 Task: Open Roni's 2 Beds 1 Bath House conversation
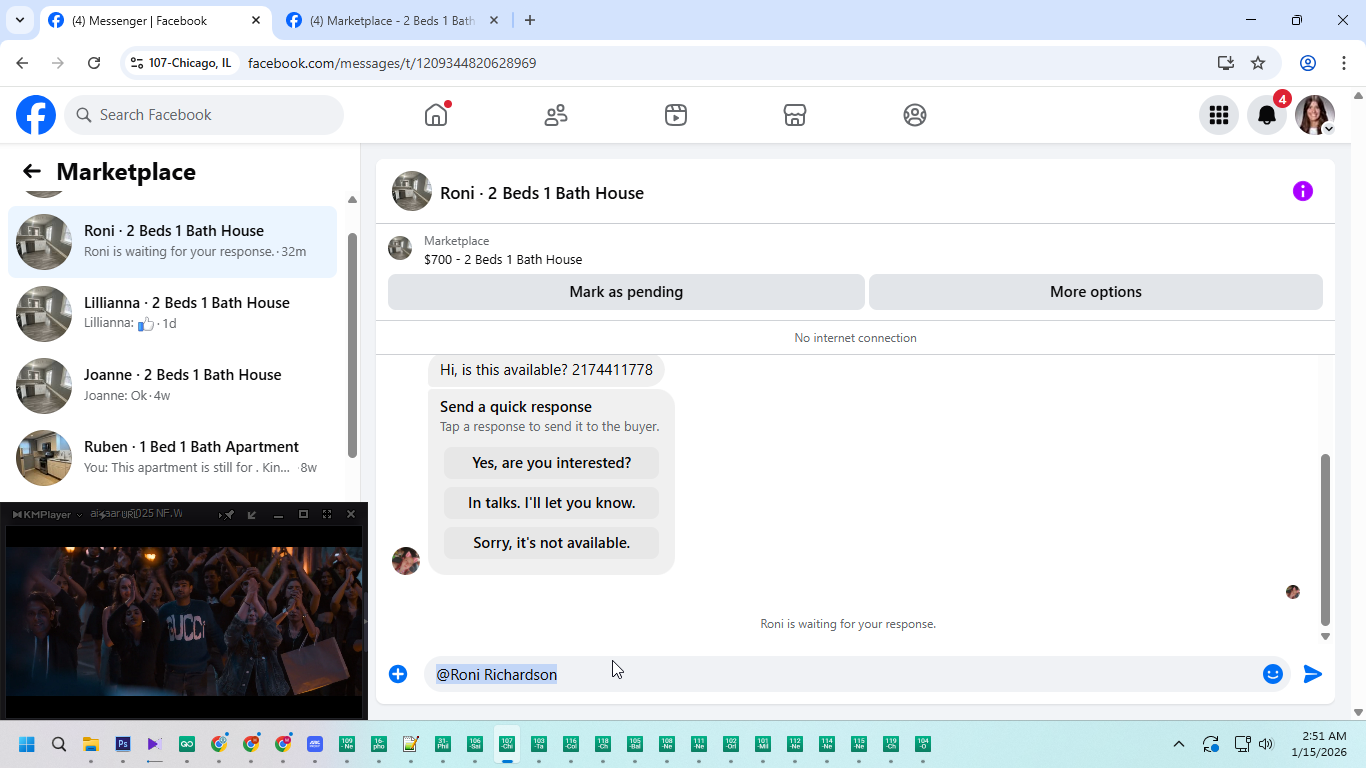172,242
